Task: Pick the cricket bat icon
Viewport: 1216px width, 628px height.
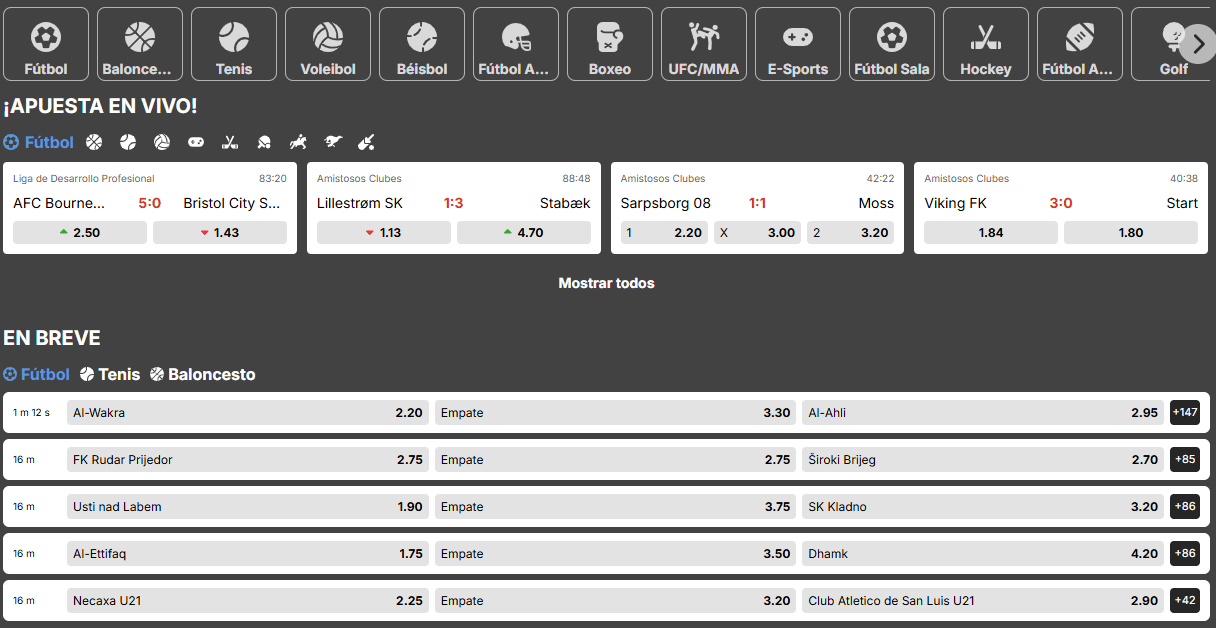Action: 366,143
